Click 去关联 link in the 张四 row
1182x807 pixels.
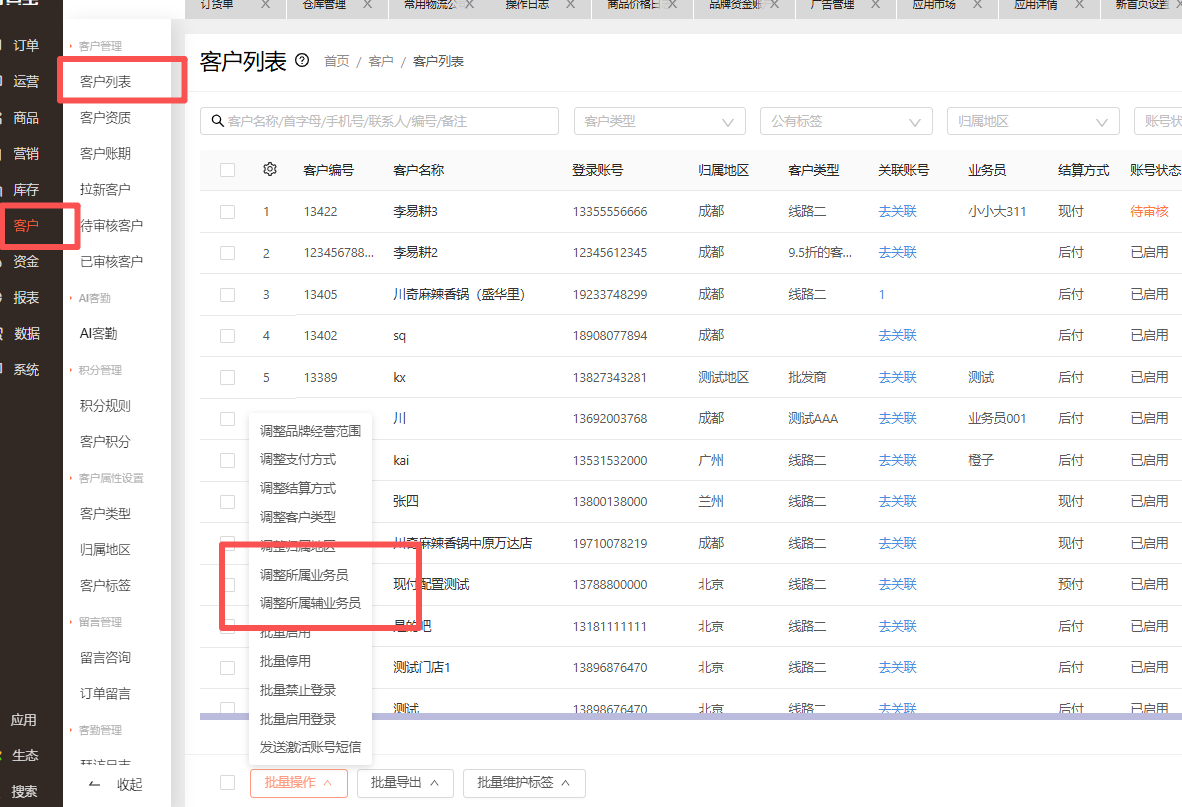[x=897, y=501]
